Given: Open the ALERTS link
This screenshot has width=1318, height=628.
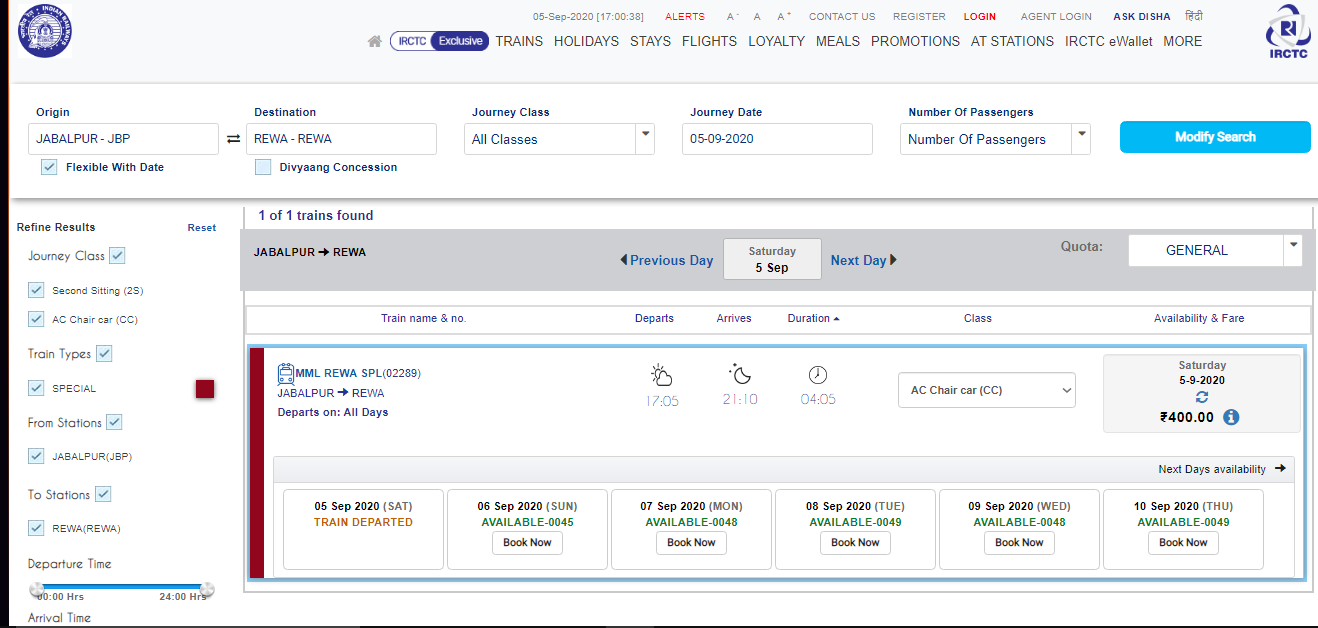Looking at the screenshot, I should click(x=685, y=17).
